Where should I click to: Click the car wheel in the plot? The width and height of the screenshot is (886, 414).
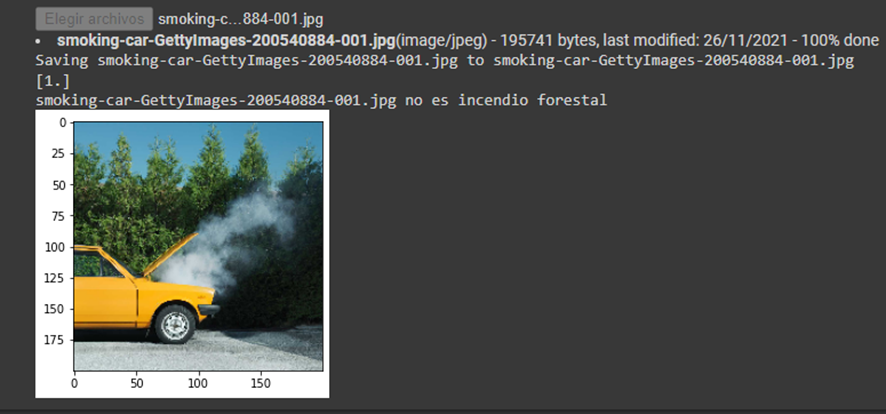(175, 324)
